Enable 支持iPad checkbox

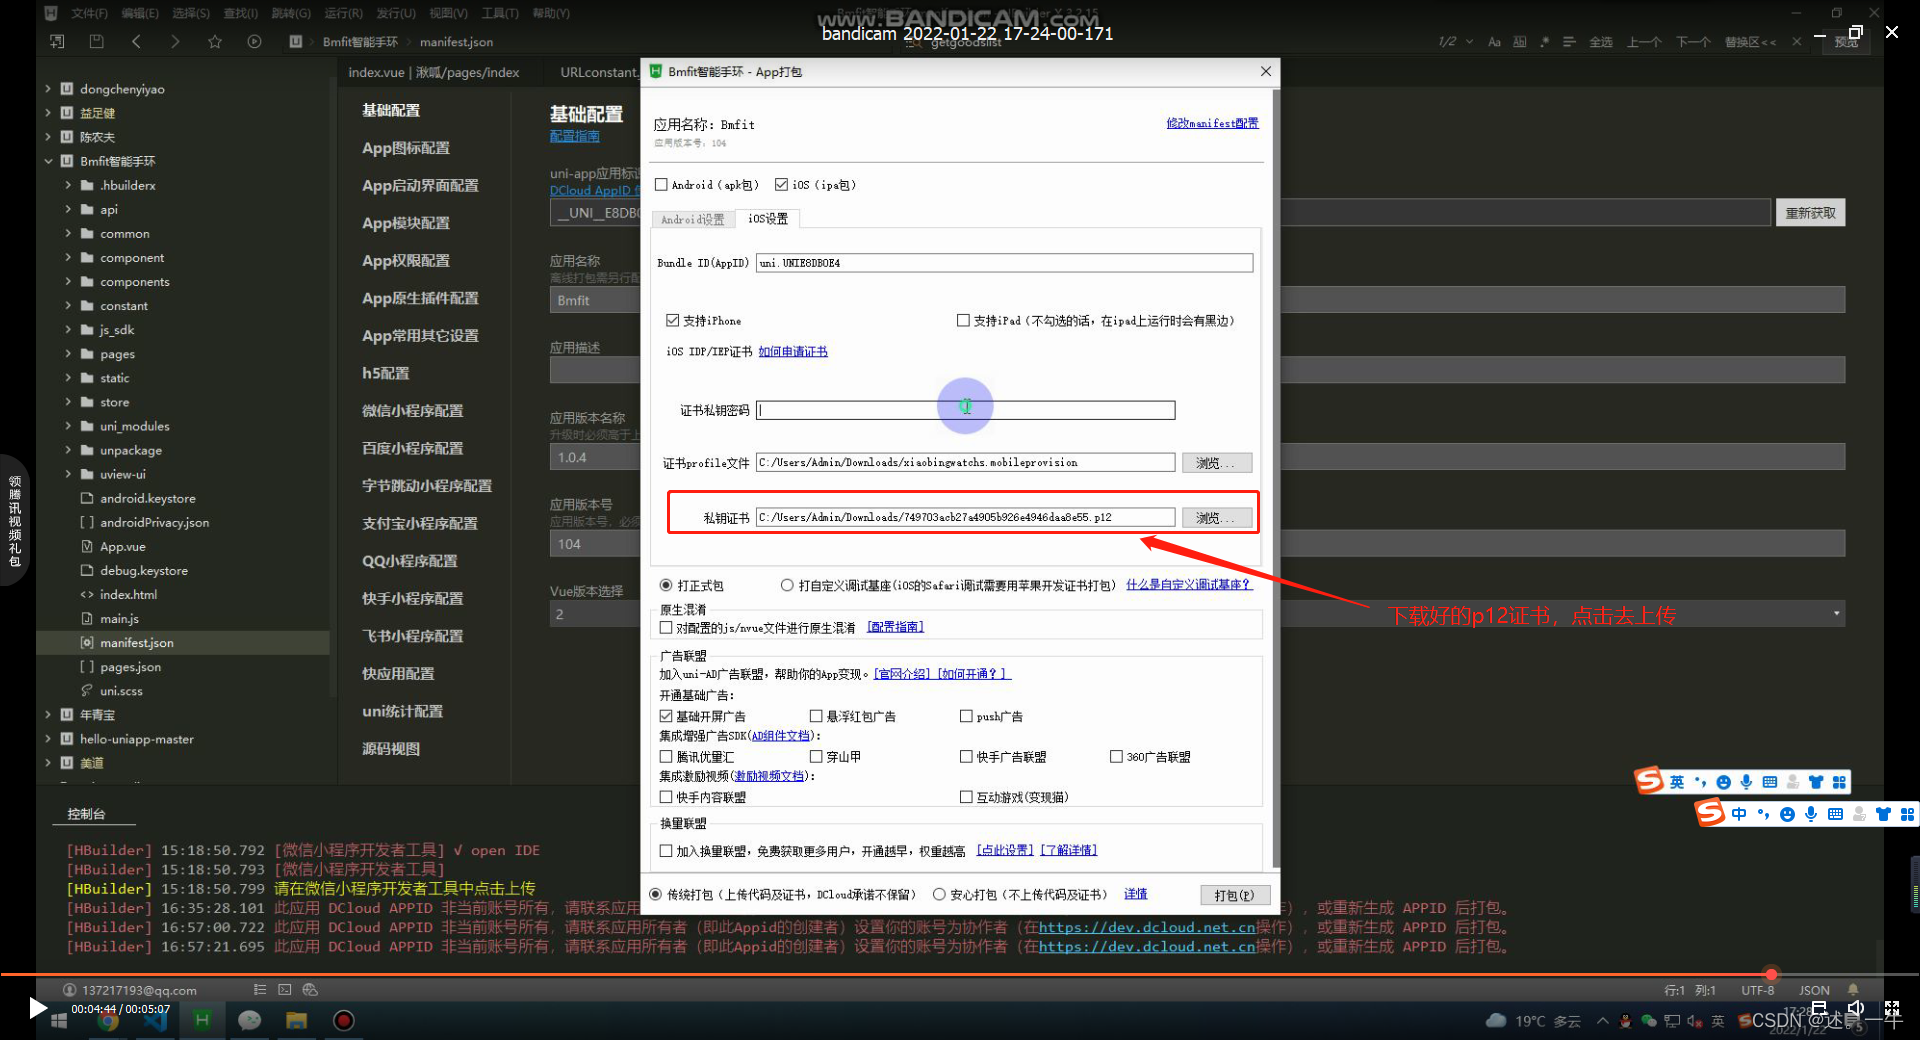pyautogui.click(x=963, y=321)
